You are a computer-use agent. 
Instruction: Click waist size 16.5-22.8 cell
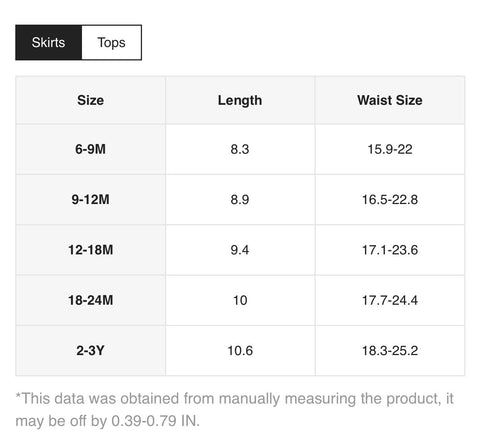tap(390, 199)
